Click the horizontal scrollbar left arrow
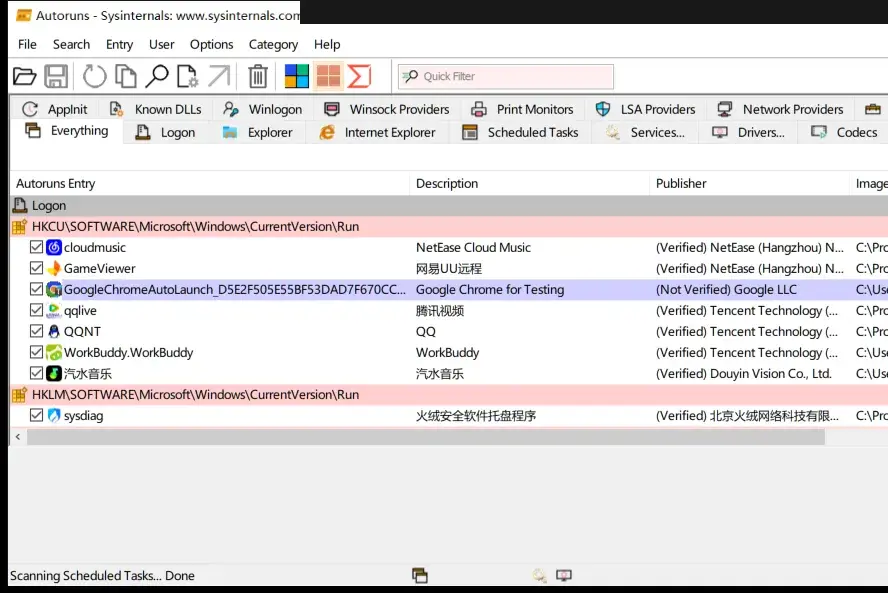Viewport: 888px width, 593px height. pos(18,437)
